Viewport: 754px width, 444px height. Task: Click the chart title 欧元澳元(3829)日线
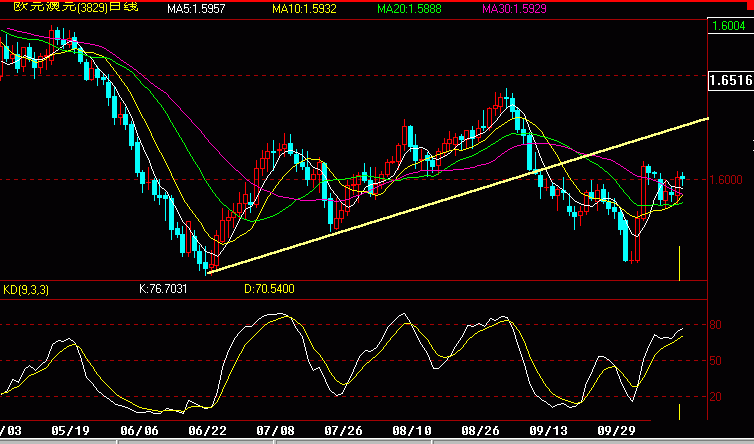pyautogui.click(x=76, y=7)
